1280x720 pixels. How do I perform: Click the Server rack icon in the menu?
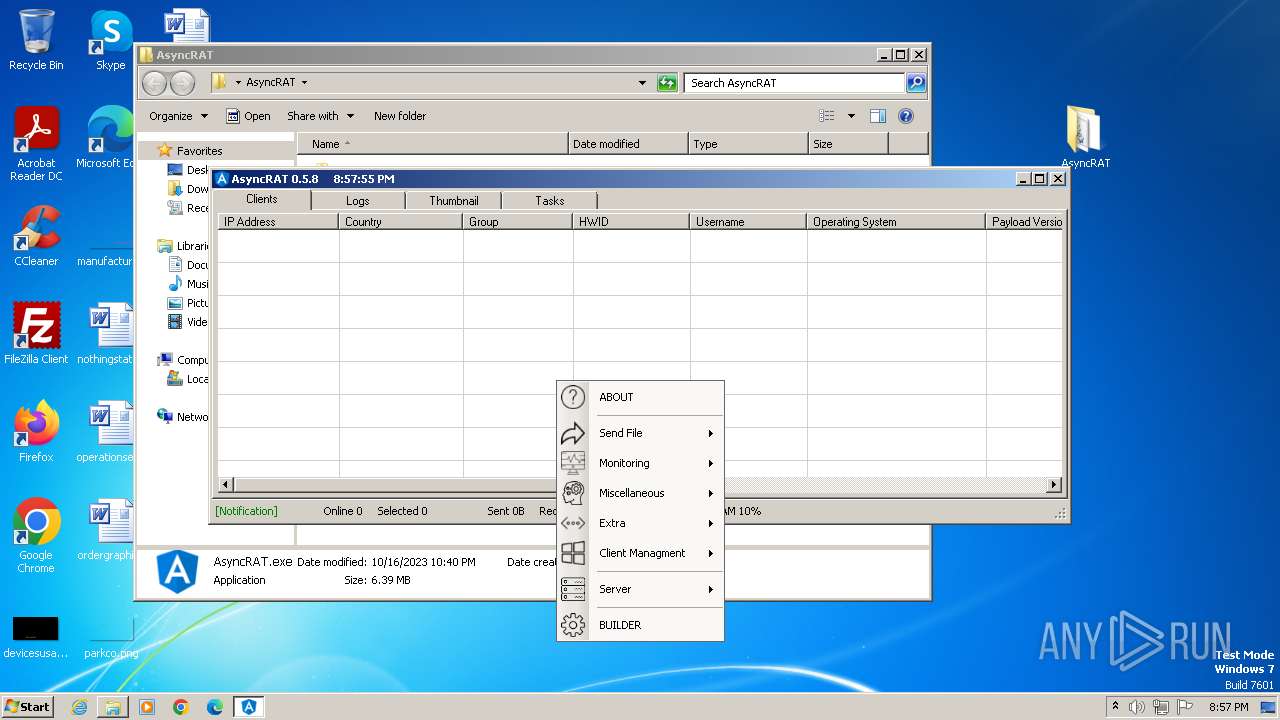coord(573,589)
